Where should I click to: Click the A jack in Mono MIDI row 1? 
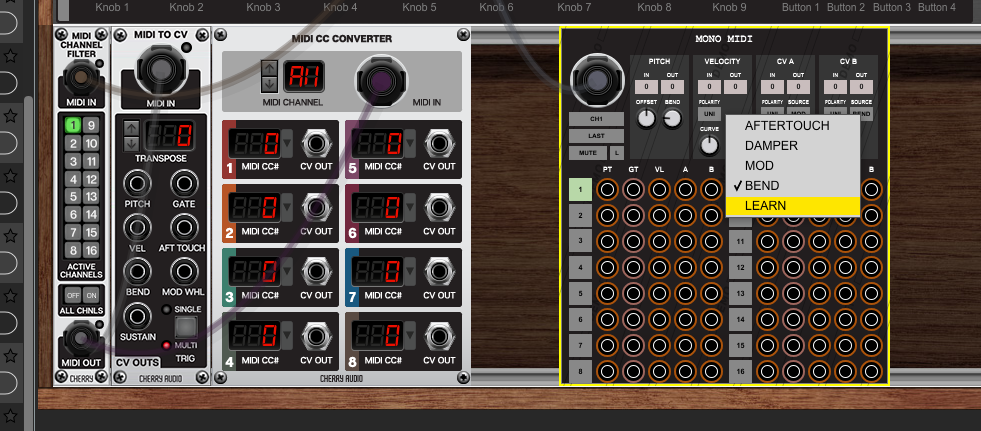[x=686, y=189]
